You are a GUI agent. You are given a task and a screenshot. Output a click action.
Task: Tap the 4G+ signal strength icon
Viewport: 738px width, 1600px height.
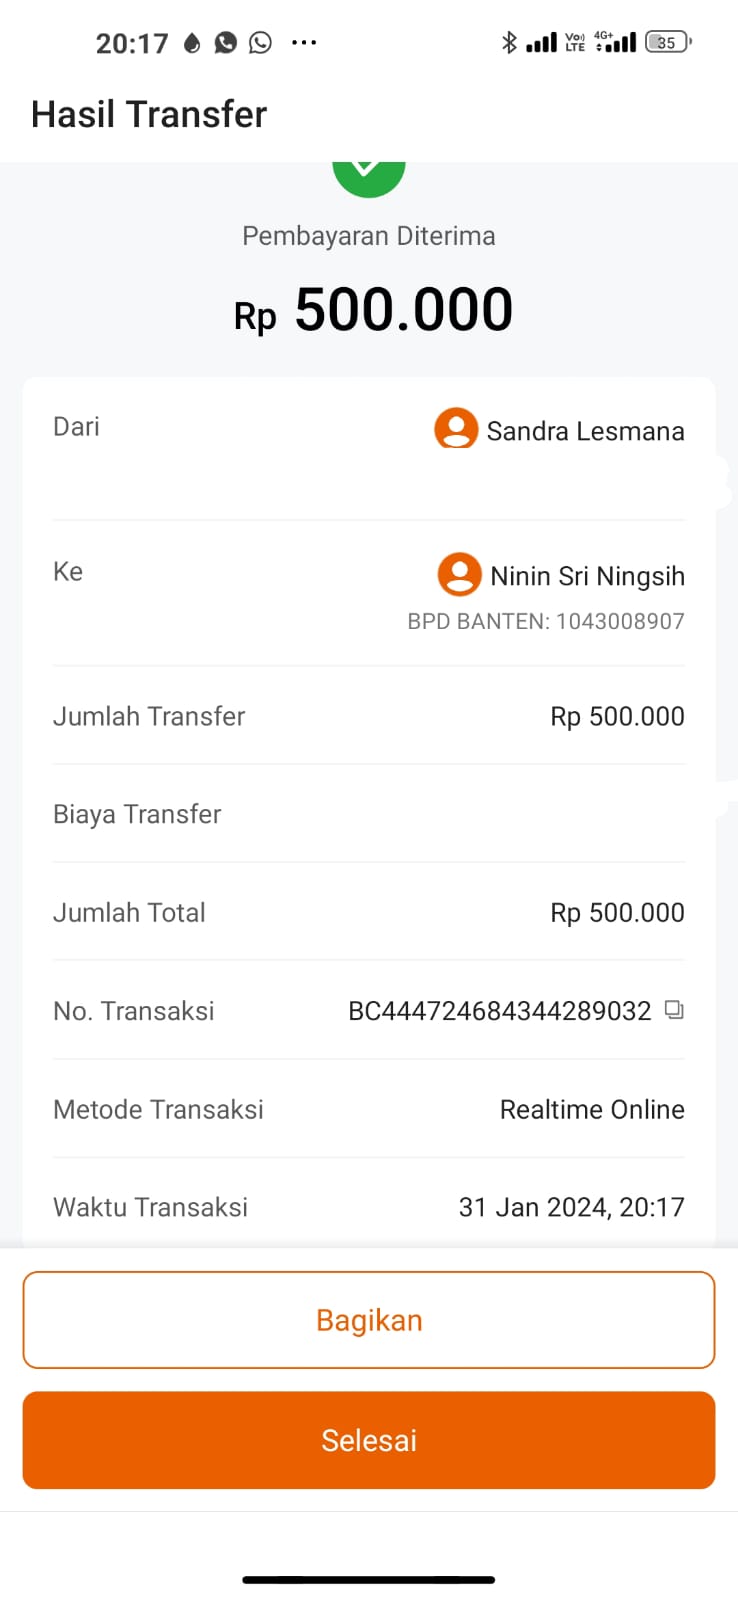coord(615,42)
